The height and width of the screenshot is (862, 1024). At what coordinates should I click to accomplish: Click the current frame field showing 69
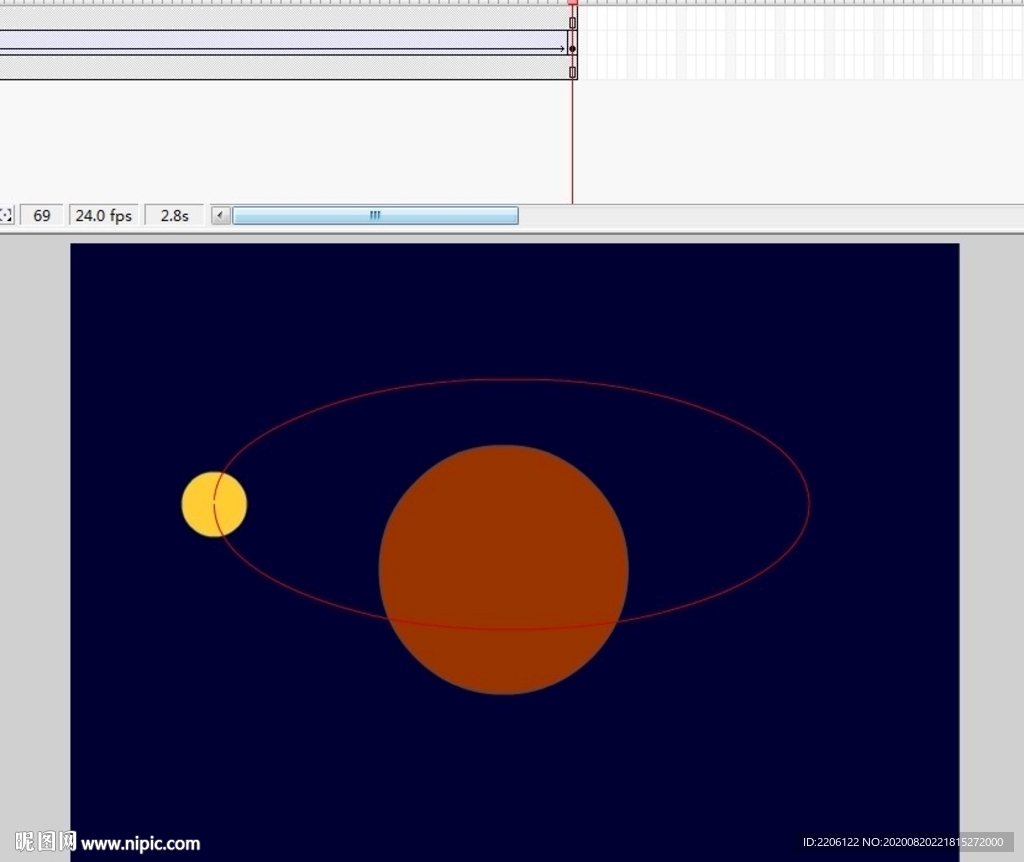(x=42, y=216)
